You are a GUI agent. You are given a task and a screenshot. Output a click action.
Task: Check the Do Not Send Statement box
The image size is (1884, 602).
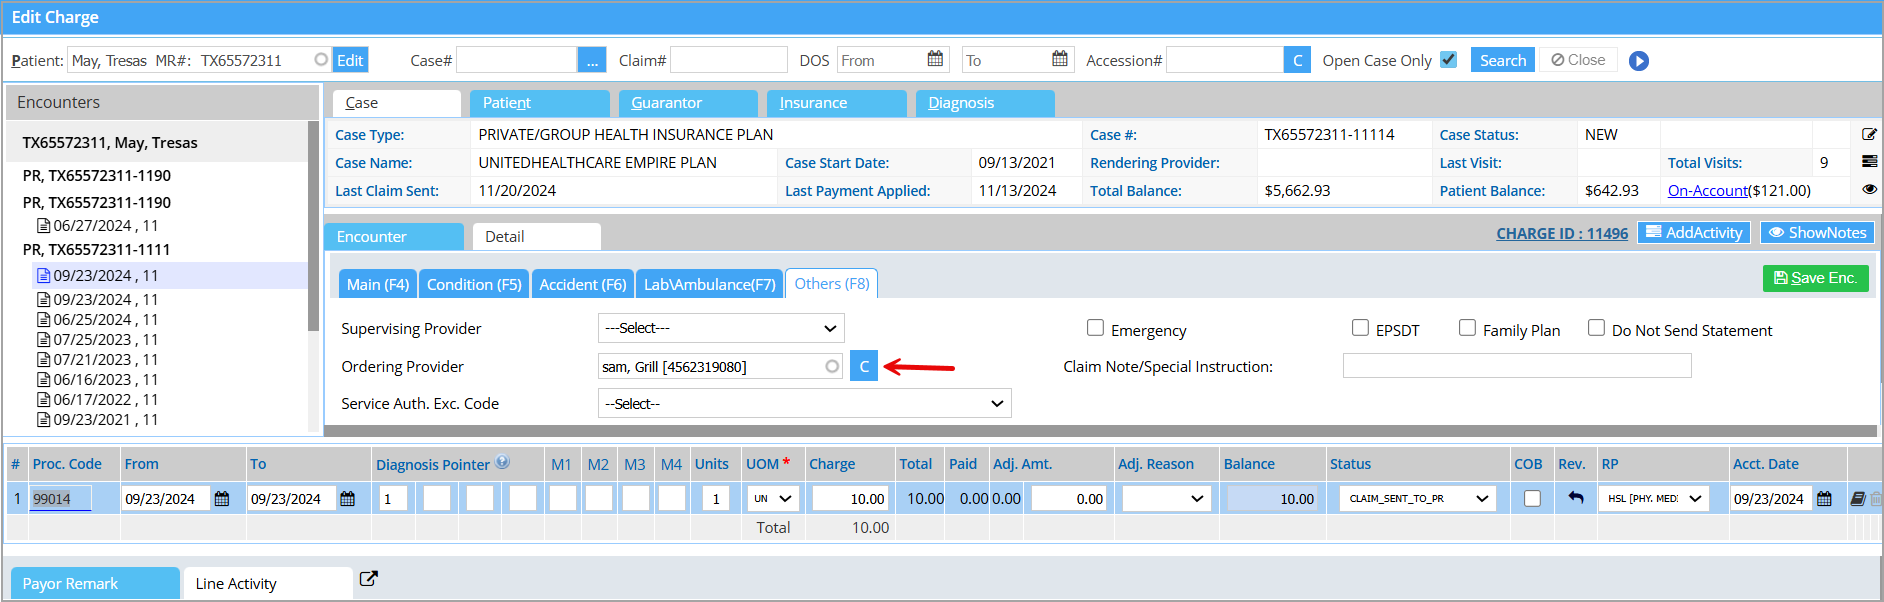pyautogui.click(x=1596, y=328)
